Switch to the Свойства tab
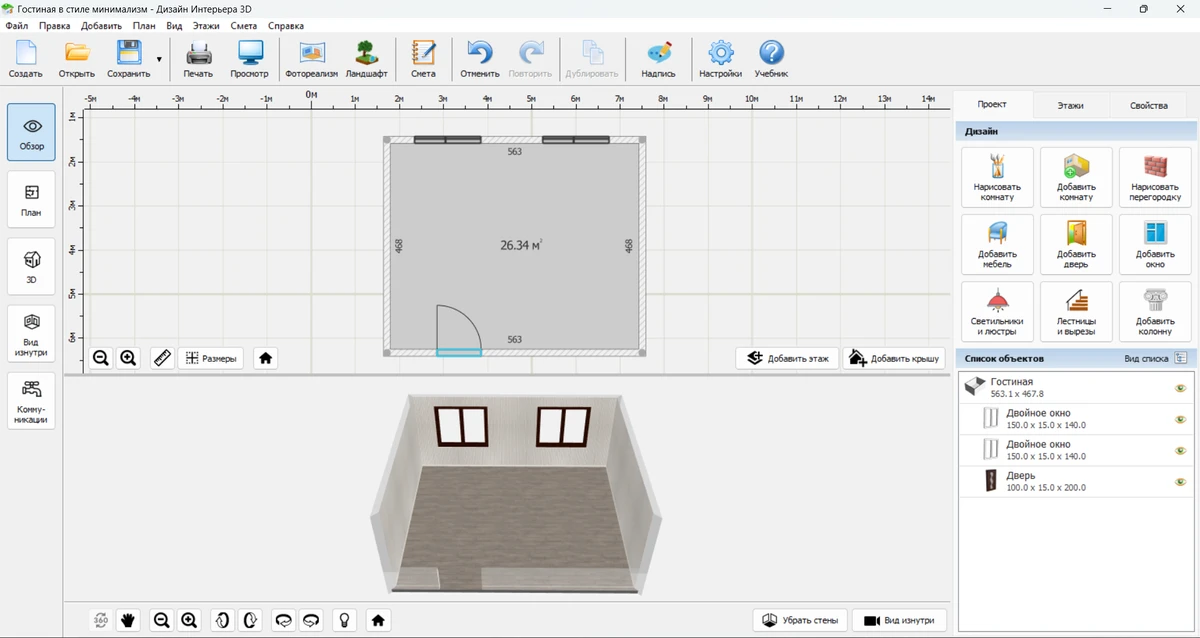 [1148, 105]
